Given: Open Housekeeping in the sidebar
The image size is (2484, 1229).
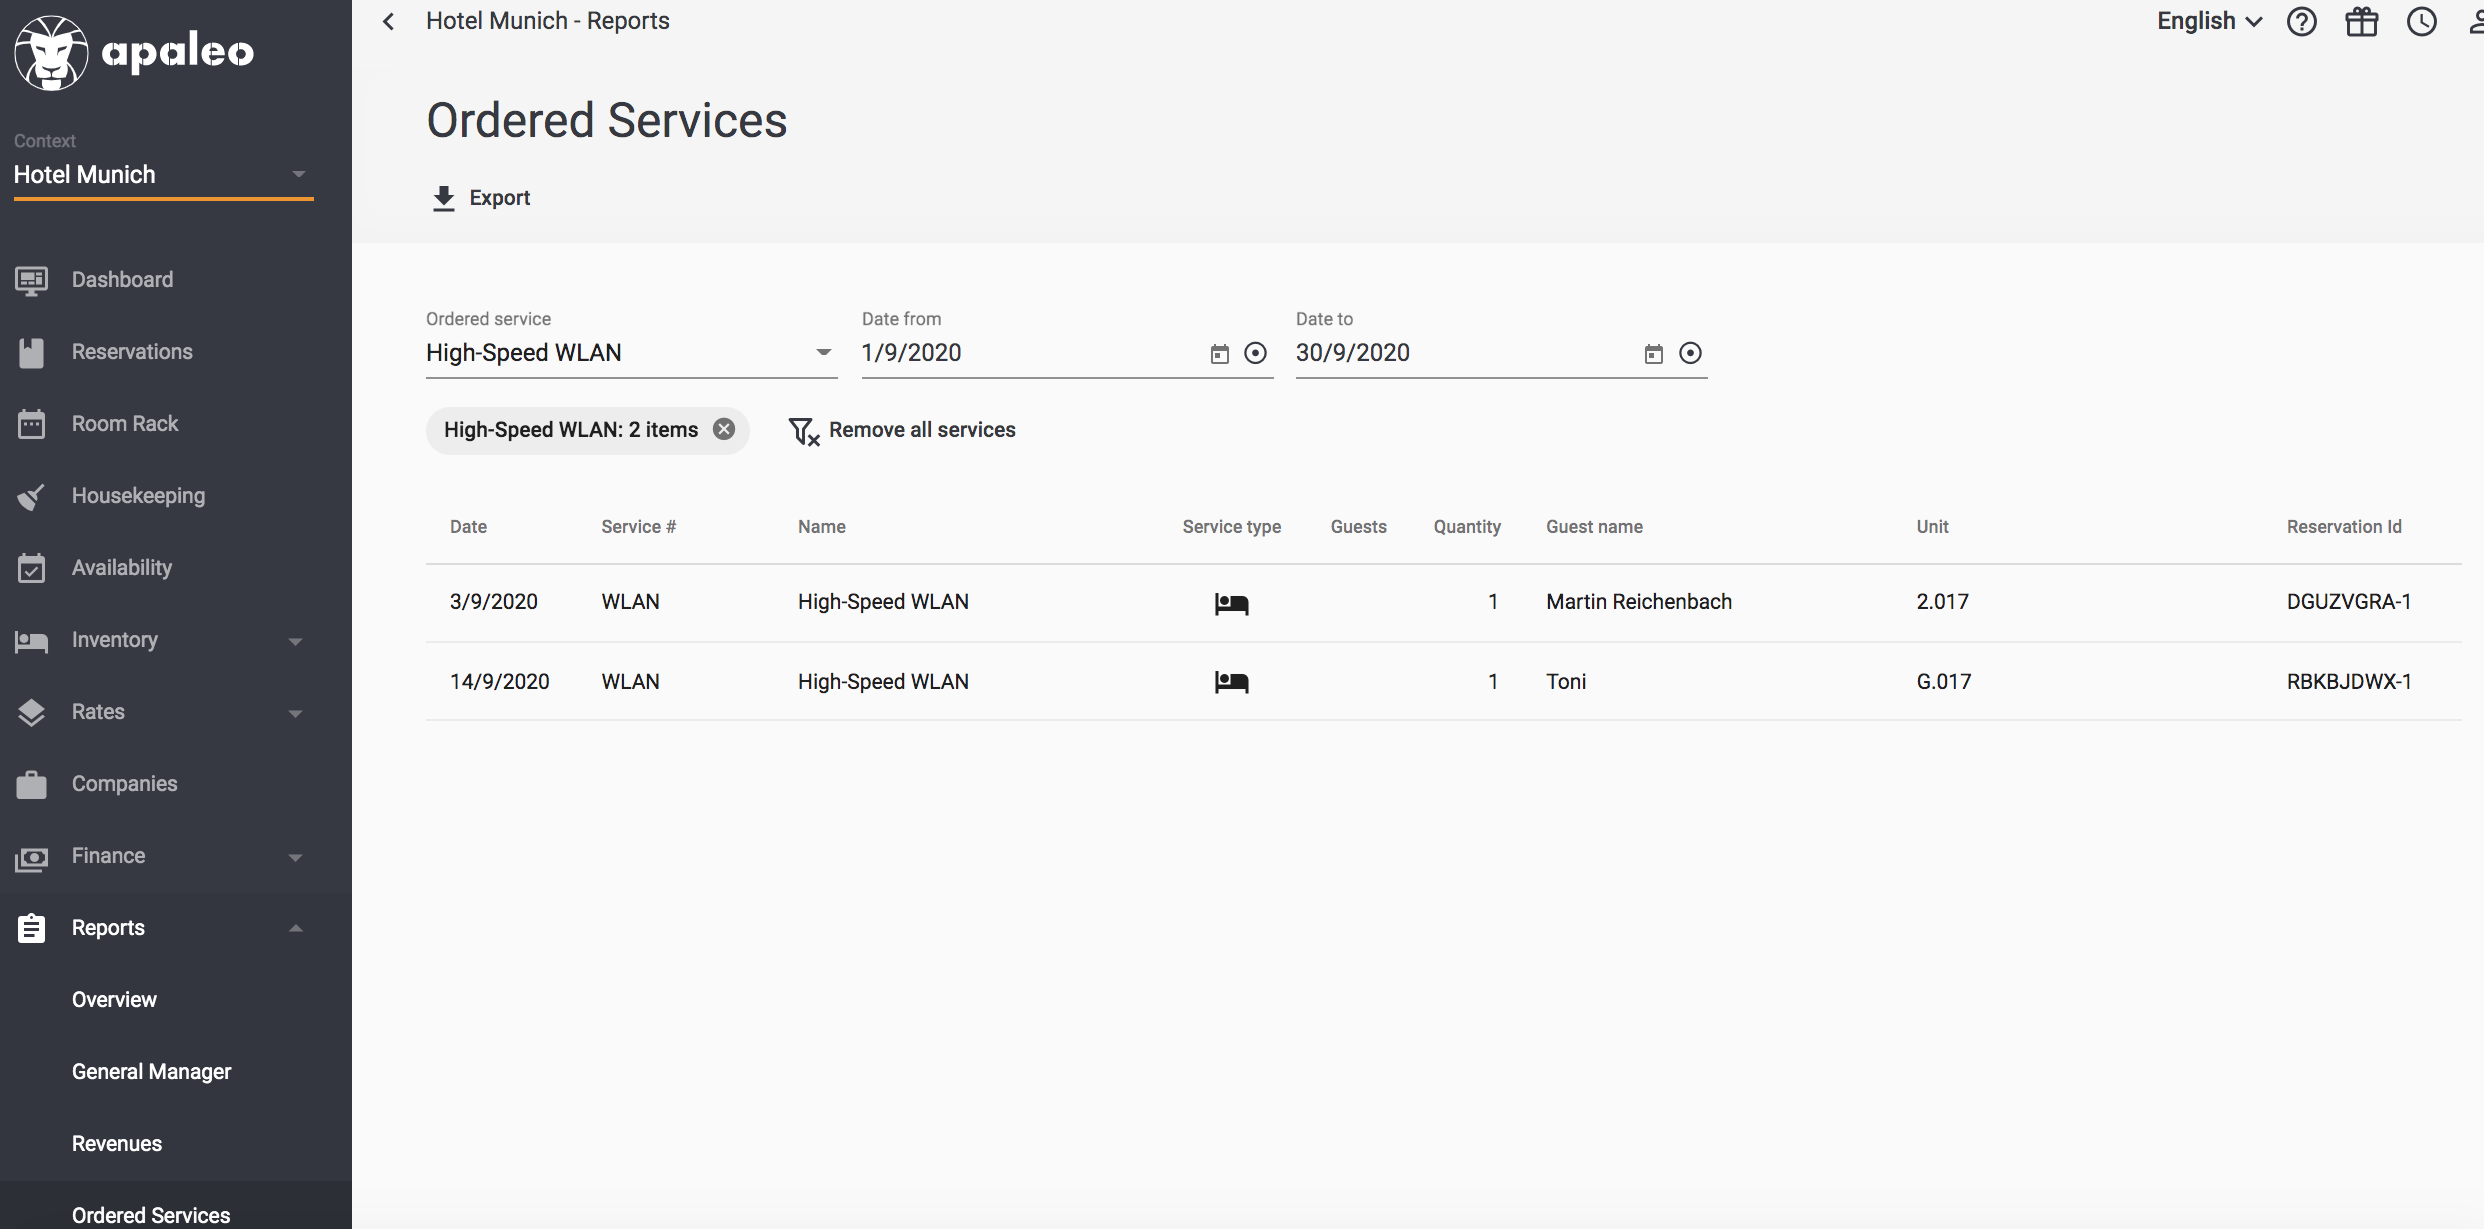Looking at the screenshot, I should point(138,496).
